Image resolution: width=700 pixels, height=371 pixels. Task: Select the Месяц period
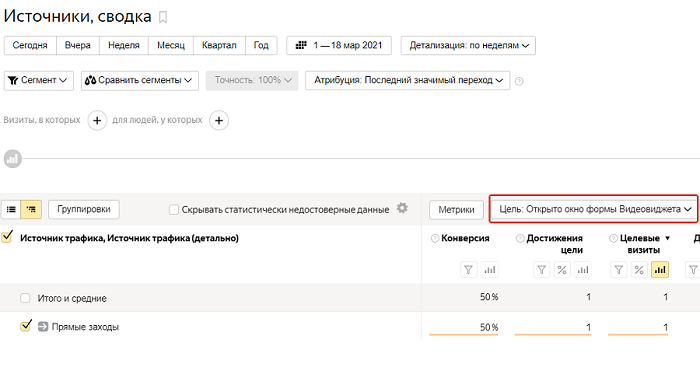[171, 46]
